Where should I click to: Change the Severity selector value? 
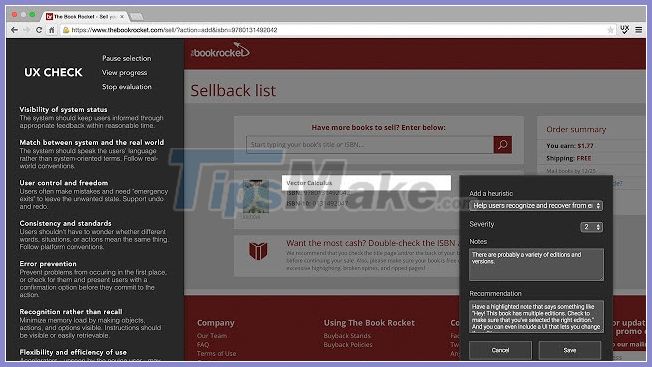(591, 227)
